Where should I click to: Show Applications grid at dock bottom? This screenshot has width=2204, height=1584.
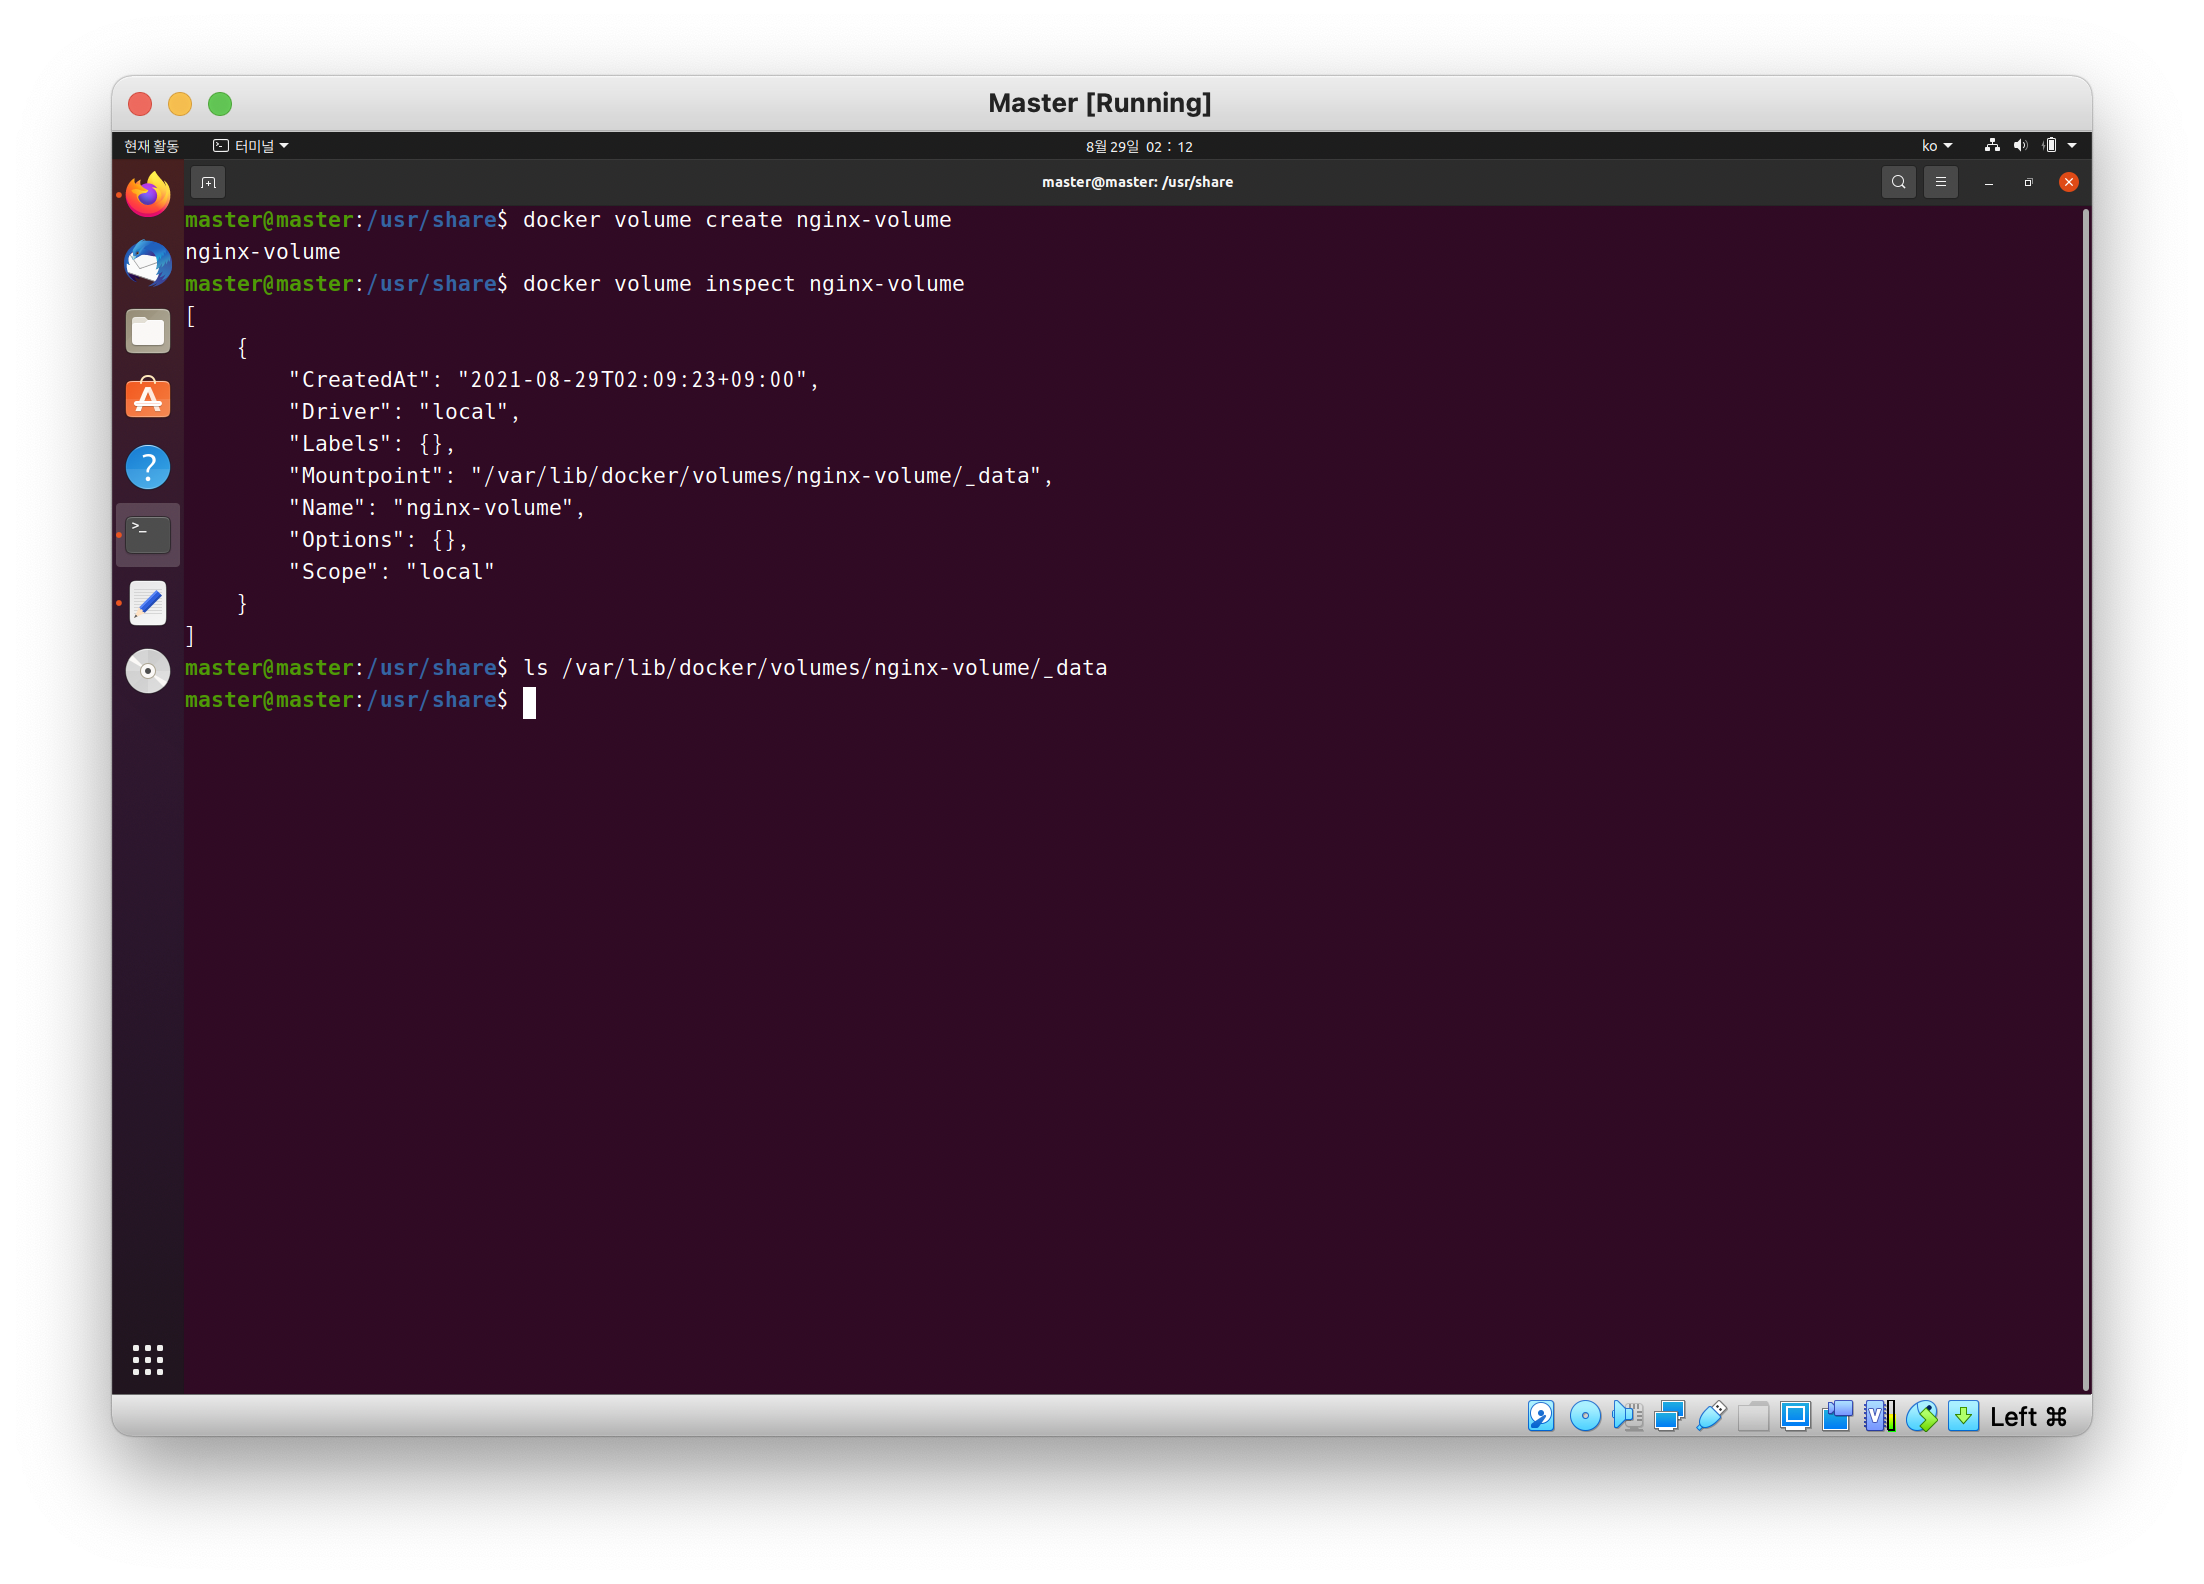point(148,1360)
